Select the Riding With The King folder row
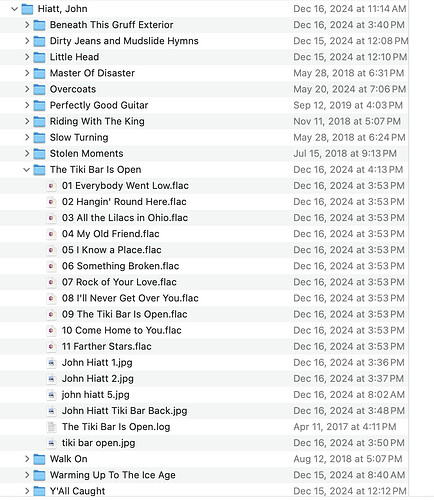The image size is (434, 500). click(x=204, y=121)
